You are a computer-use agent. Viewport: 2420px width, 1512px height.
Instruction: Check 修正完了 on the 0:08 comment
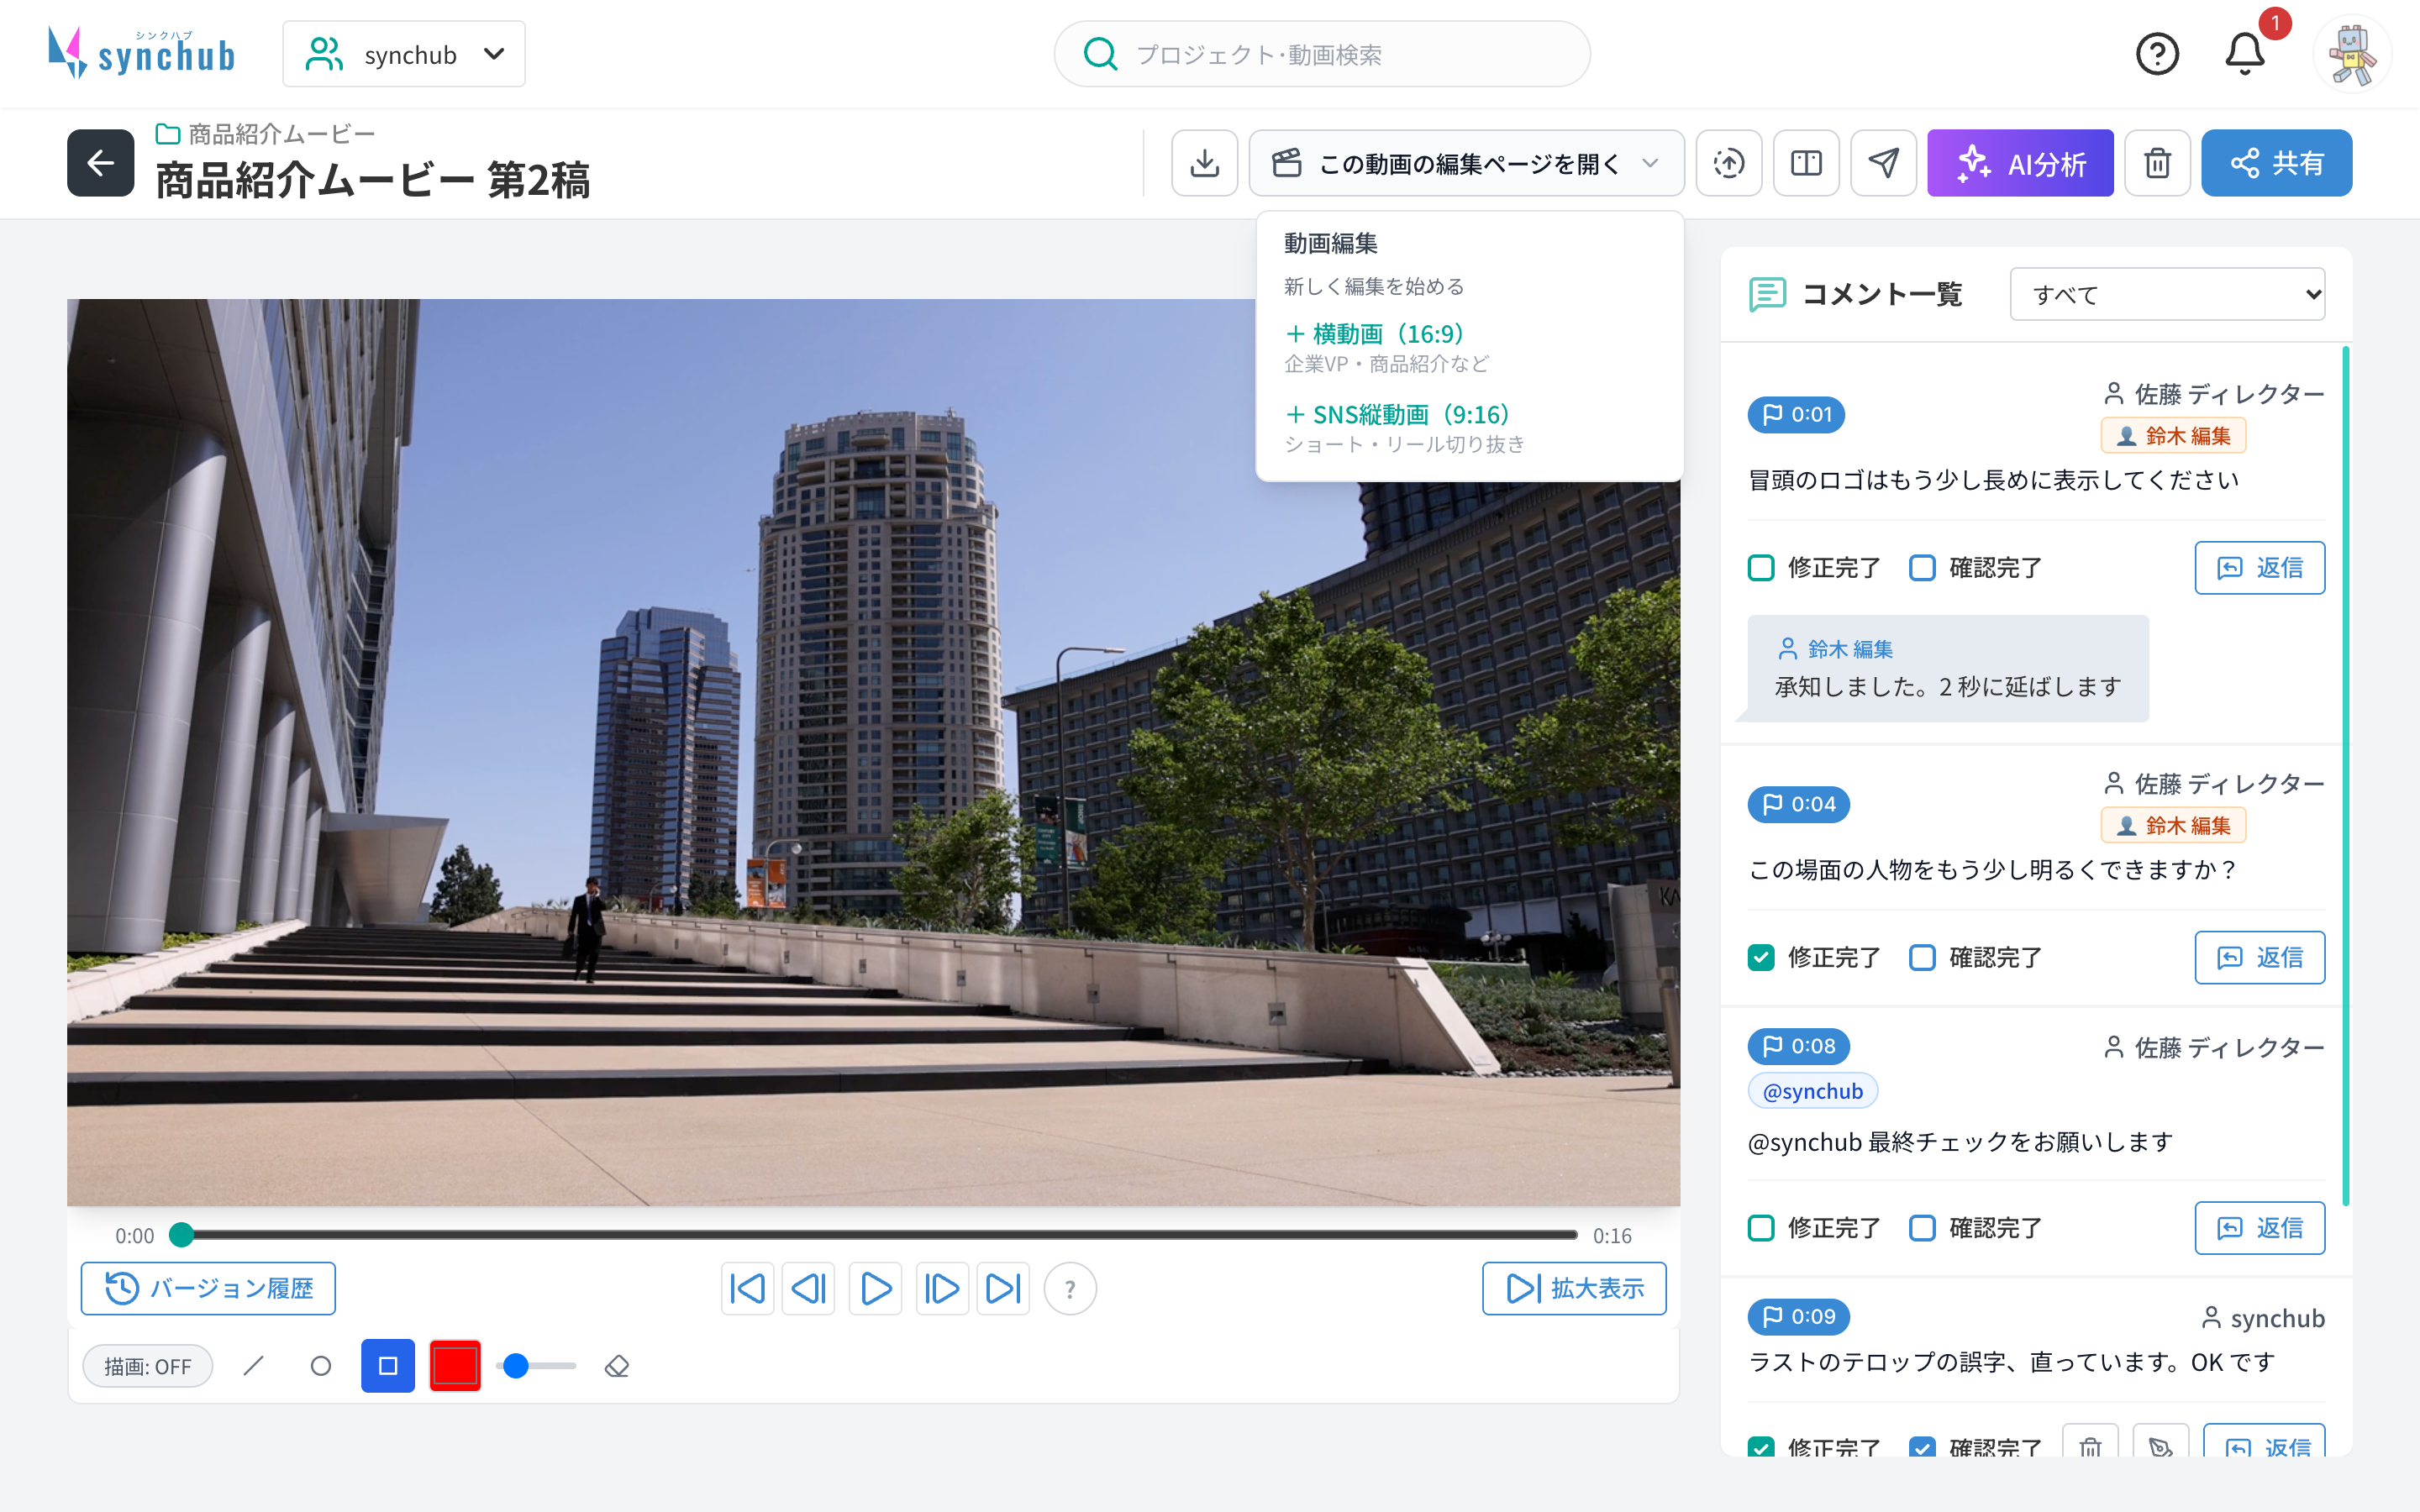pyautogui.click(x=1761, y=1227)
